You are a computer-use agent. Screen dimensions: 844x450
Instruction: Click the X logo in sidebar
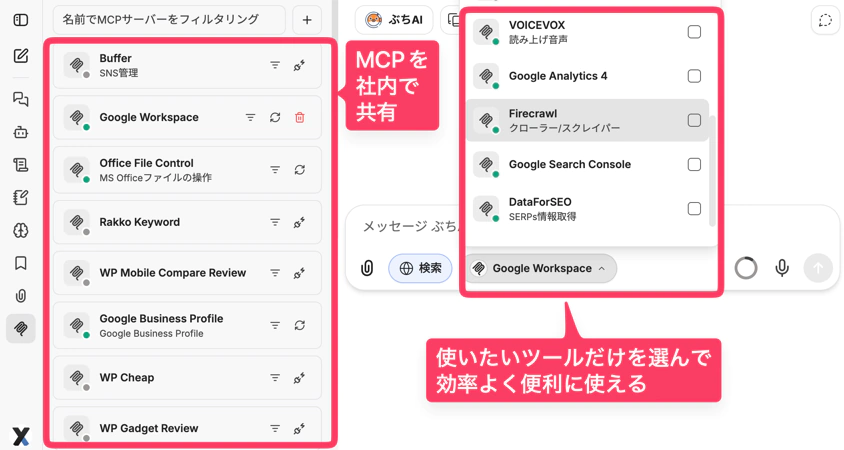click(x=20, y=436)
